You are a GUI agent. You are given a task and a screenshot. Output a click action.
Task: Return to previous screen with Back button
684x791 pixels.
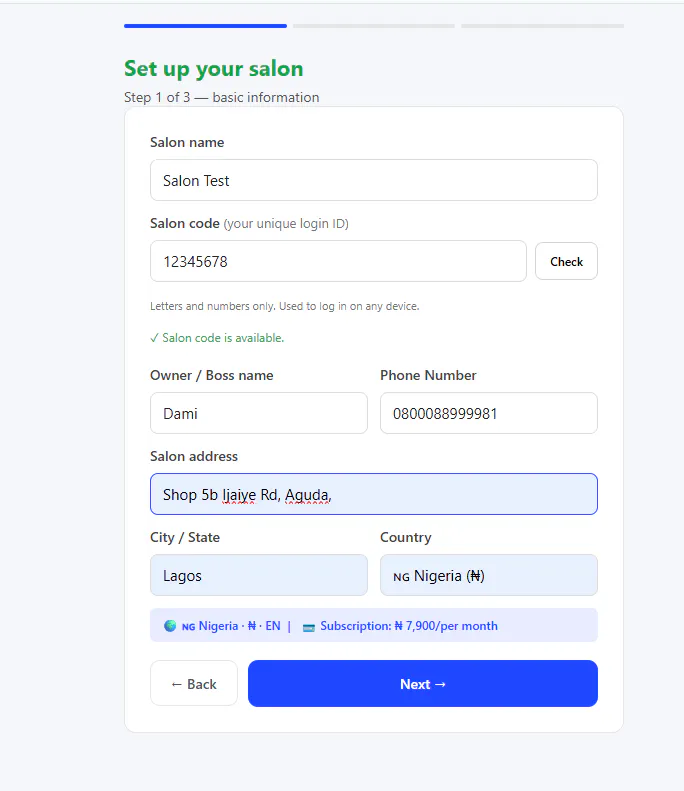tap(194, 684)
